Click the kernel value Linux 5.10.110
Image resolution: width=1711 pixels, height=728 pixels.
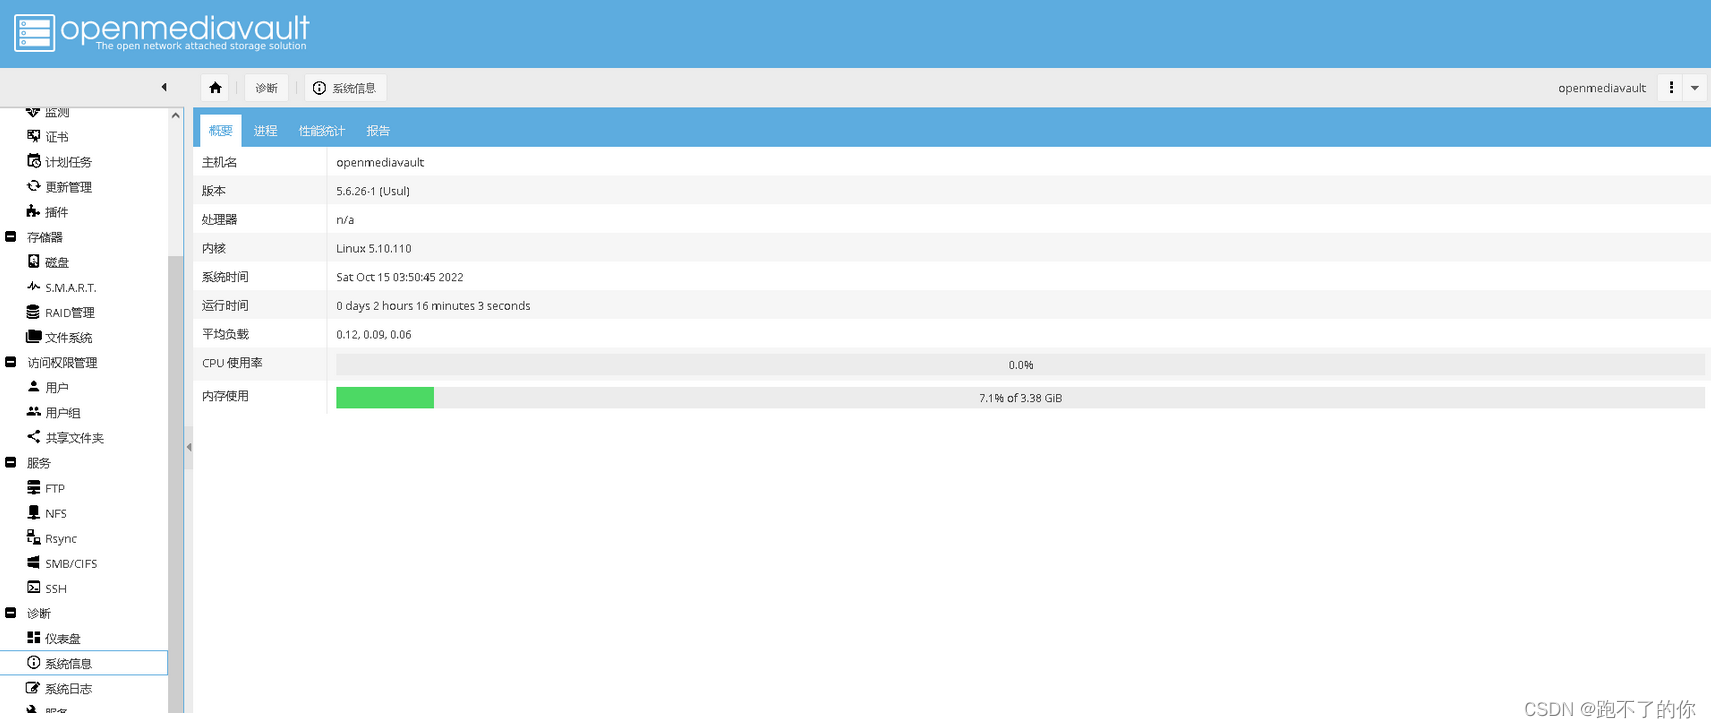pos(374,248)
